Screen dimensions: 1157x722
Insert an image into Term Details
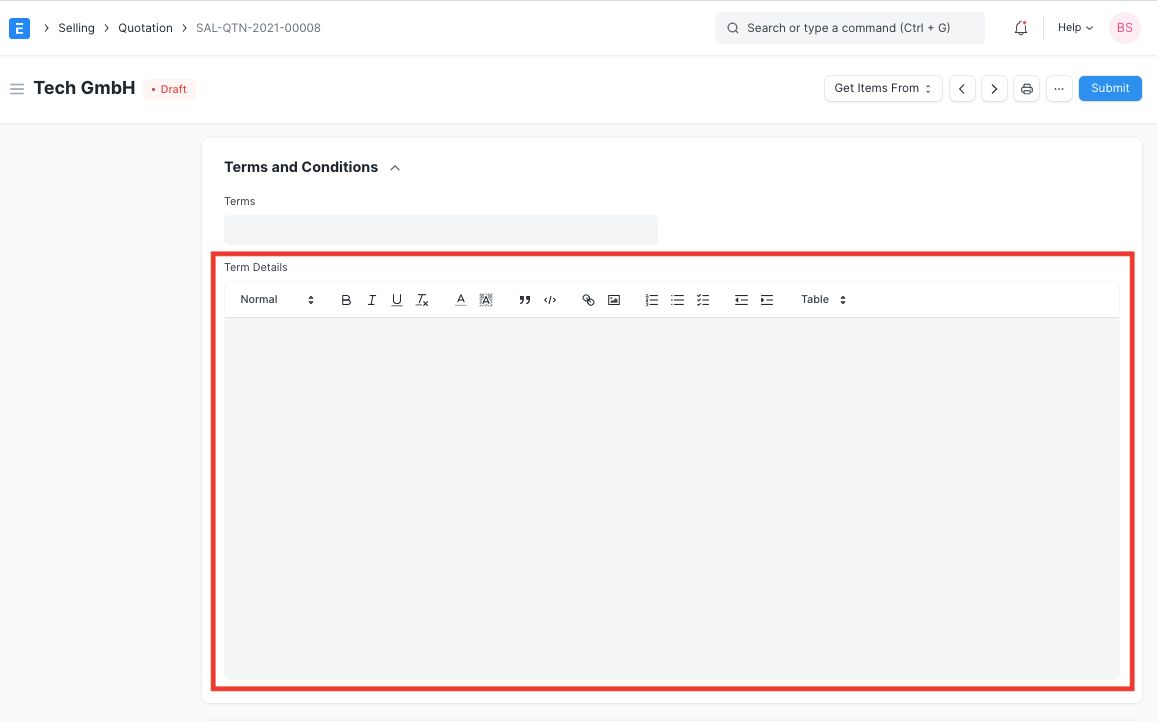[x=614, y=299]
